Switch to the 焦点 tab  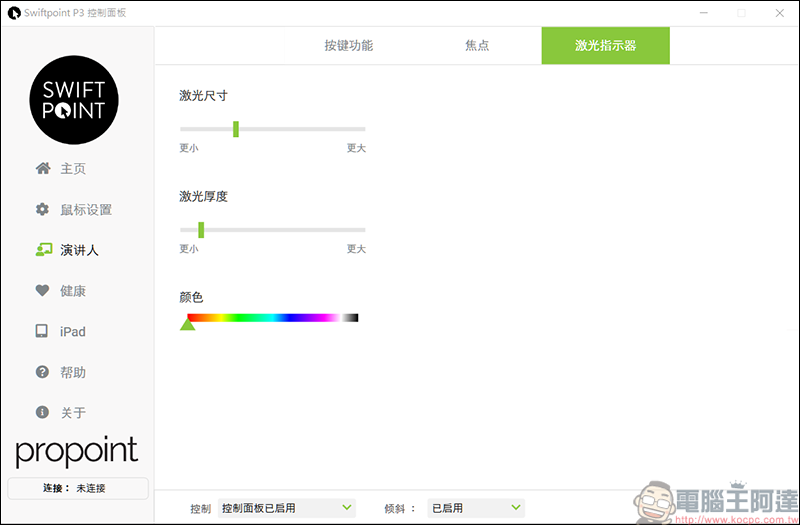(x=477, y=45)
